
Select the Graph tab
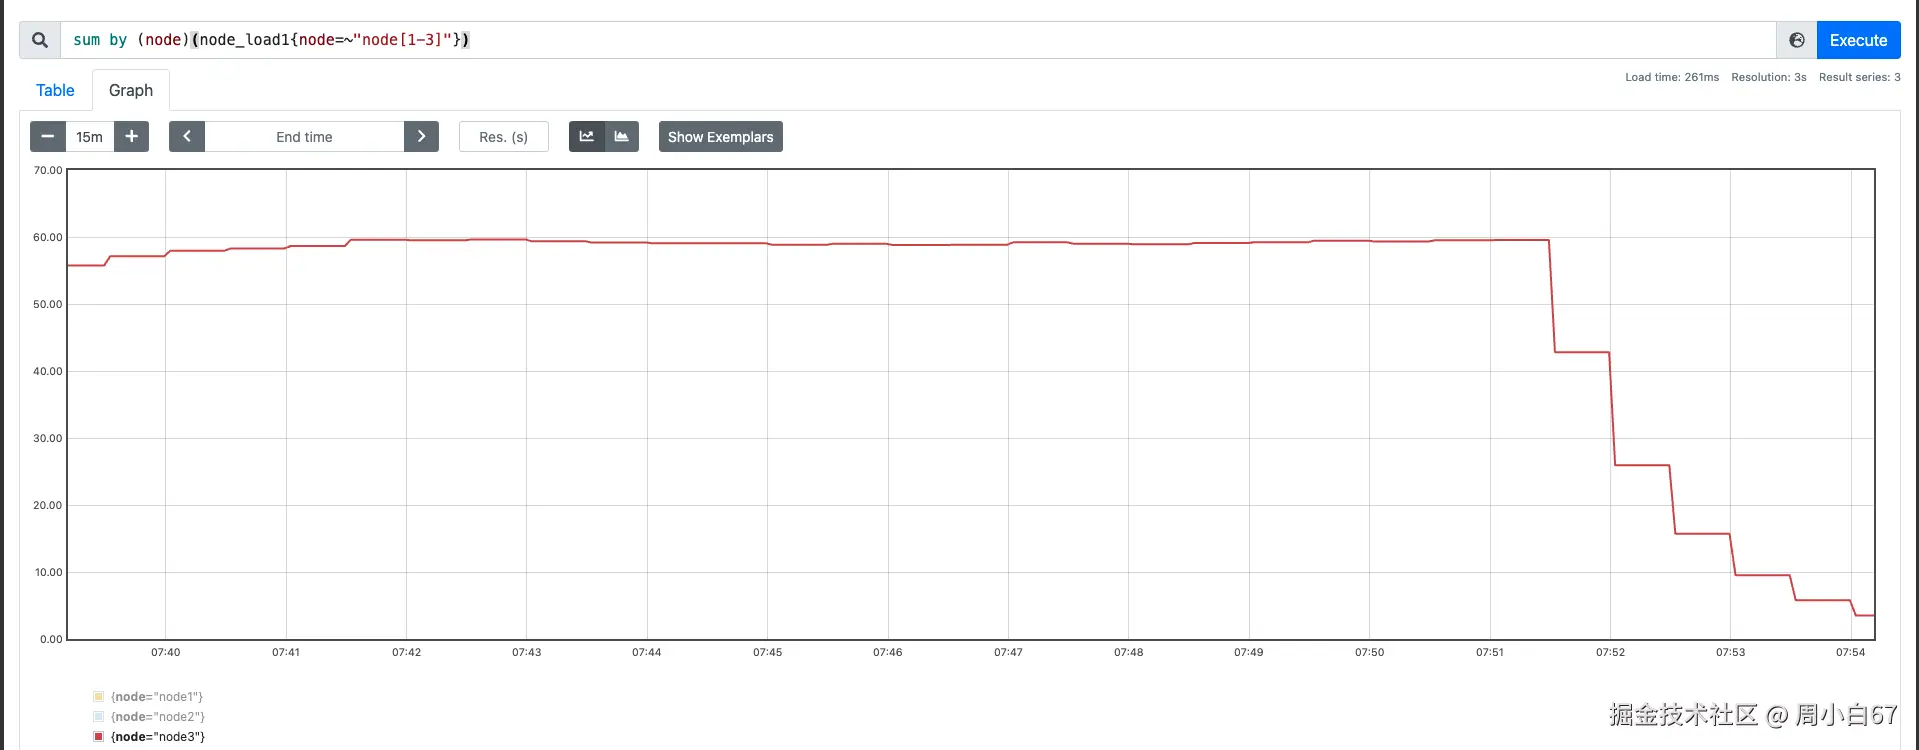tap(131, 90)
